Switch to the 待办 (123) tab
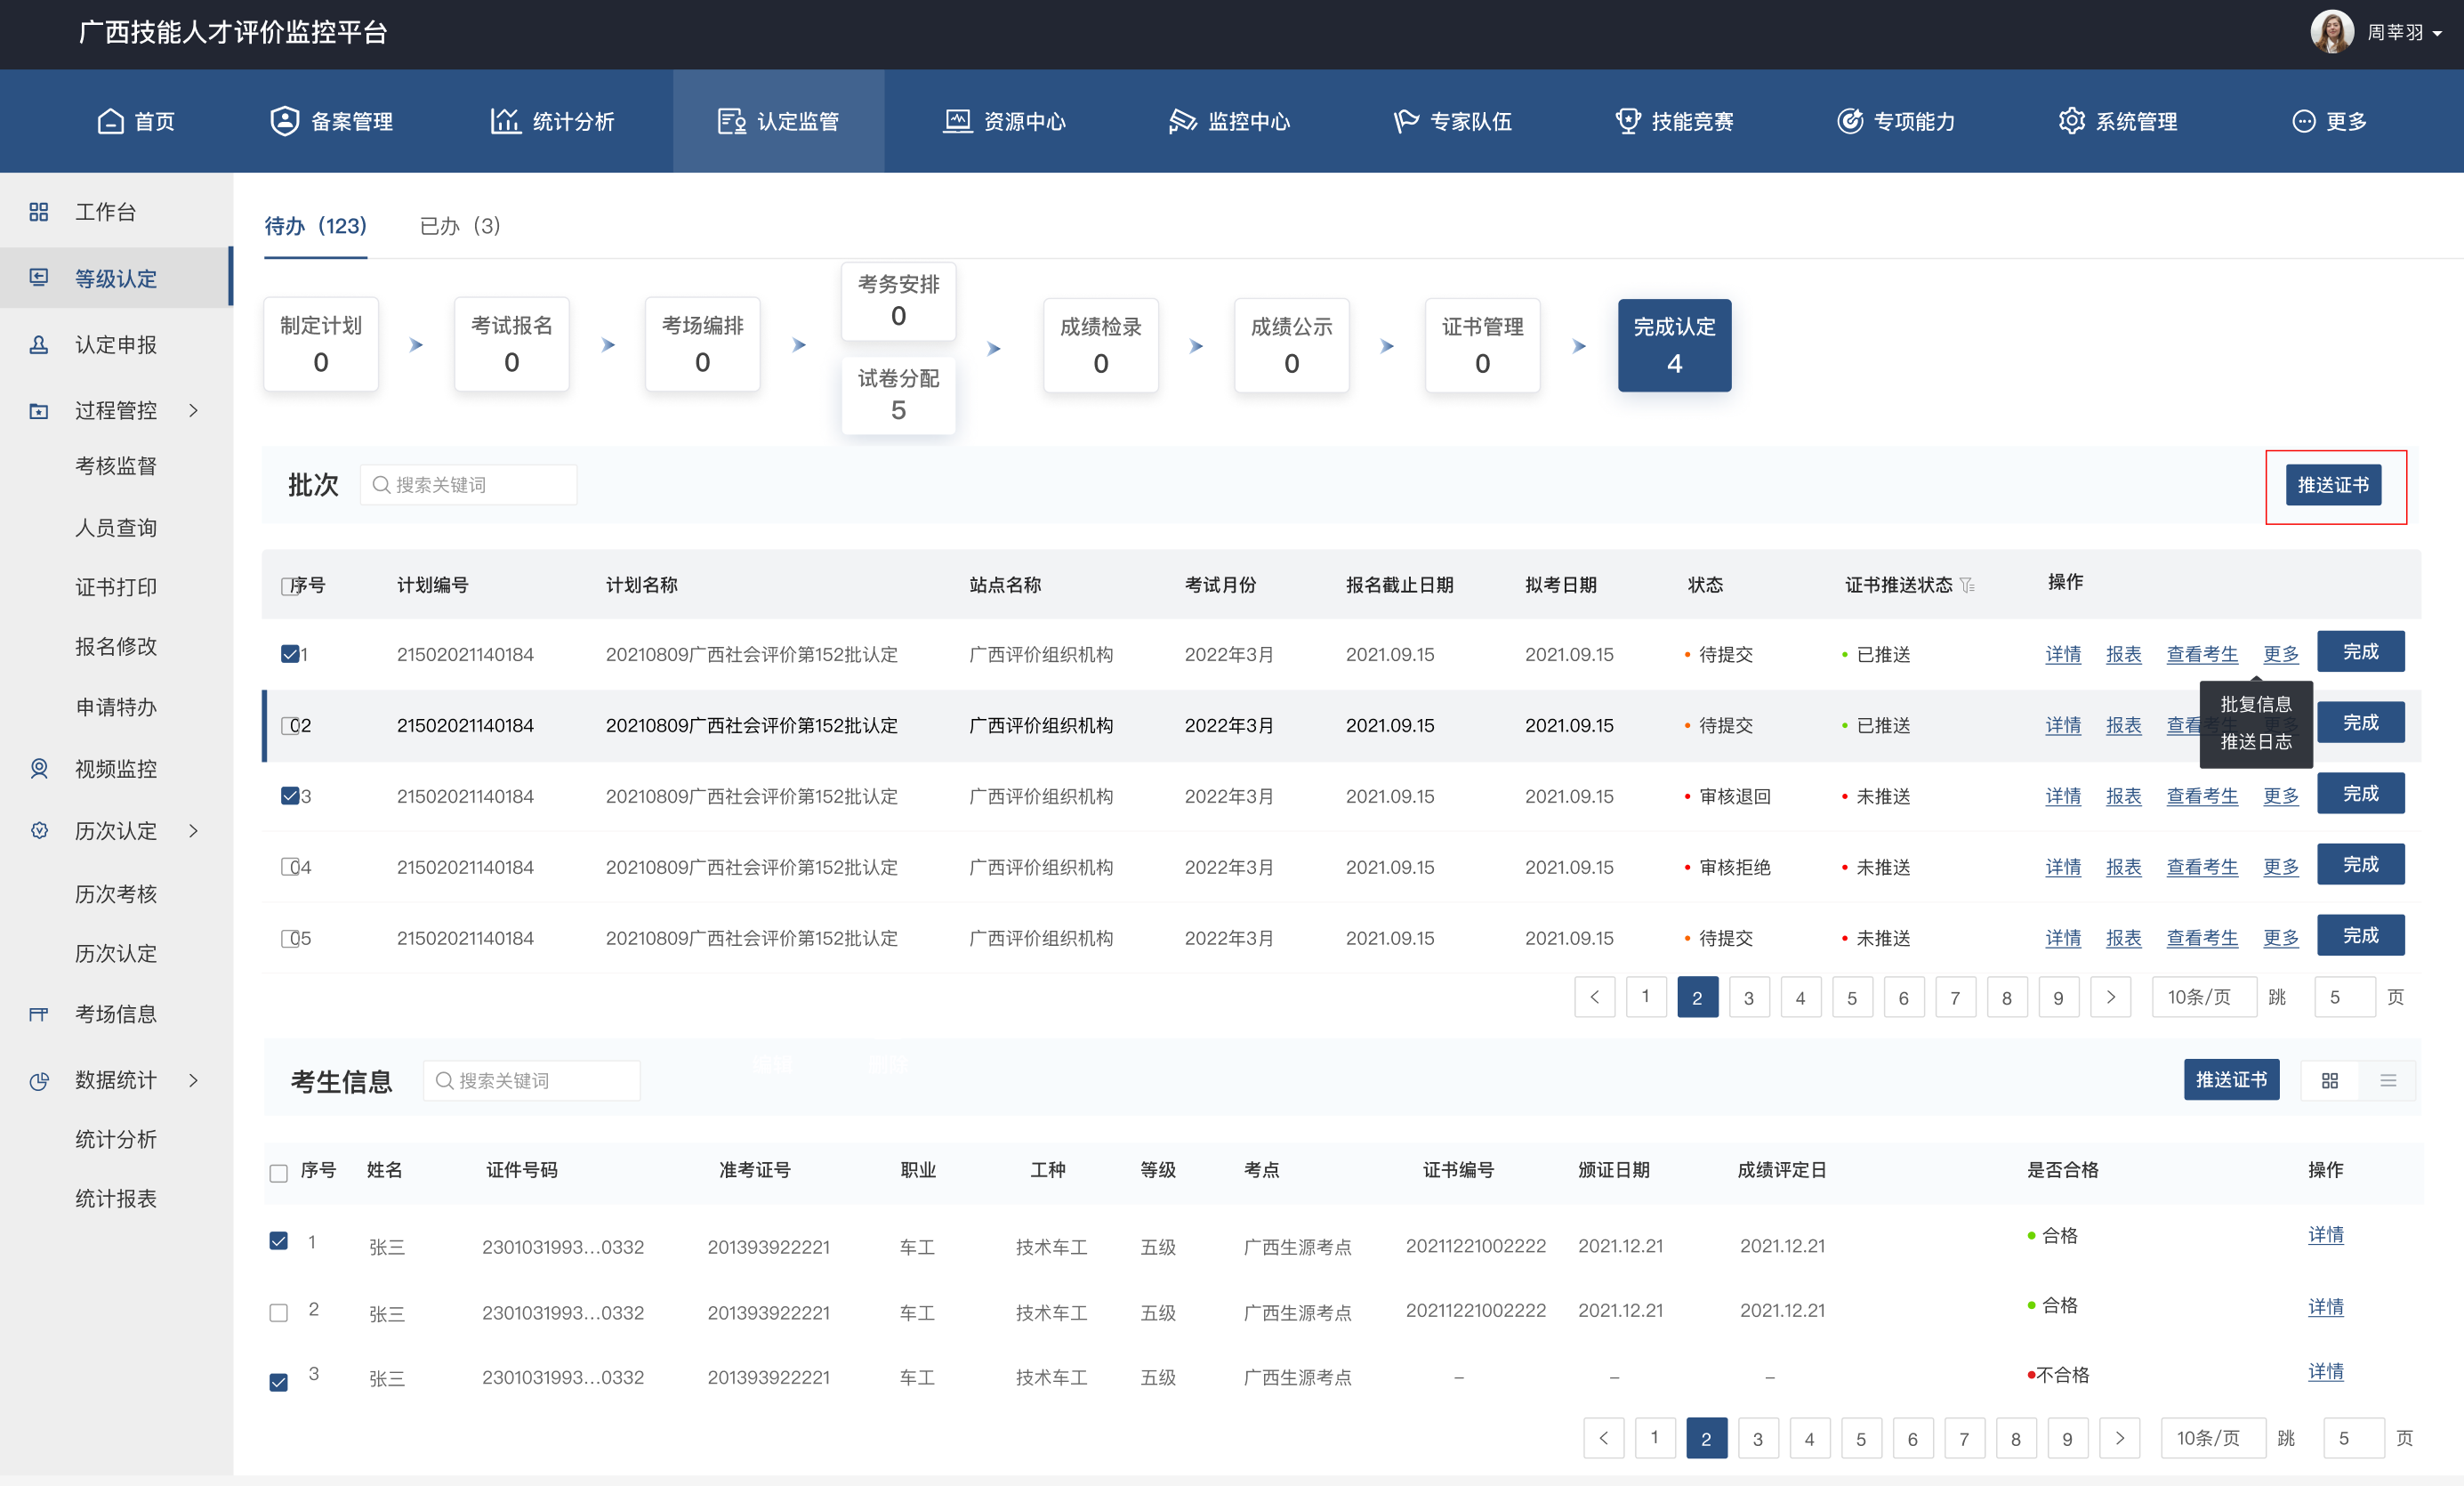The height and width of the screenshot is (1486, 2464). coord(316,226)
